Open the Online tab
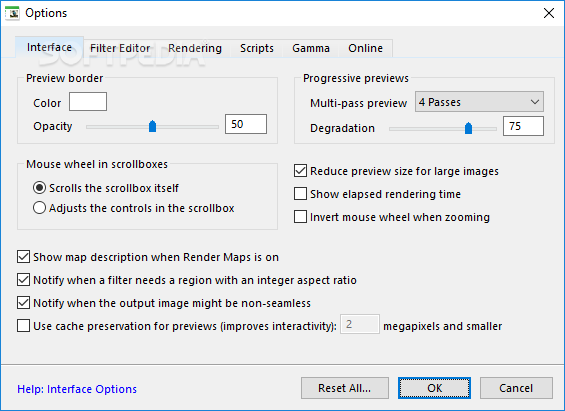The image size is (565, 411). click(365, 48)
